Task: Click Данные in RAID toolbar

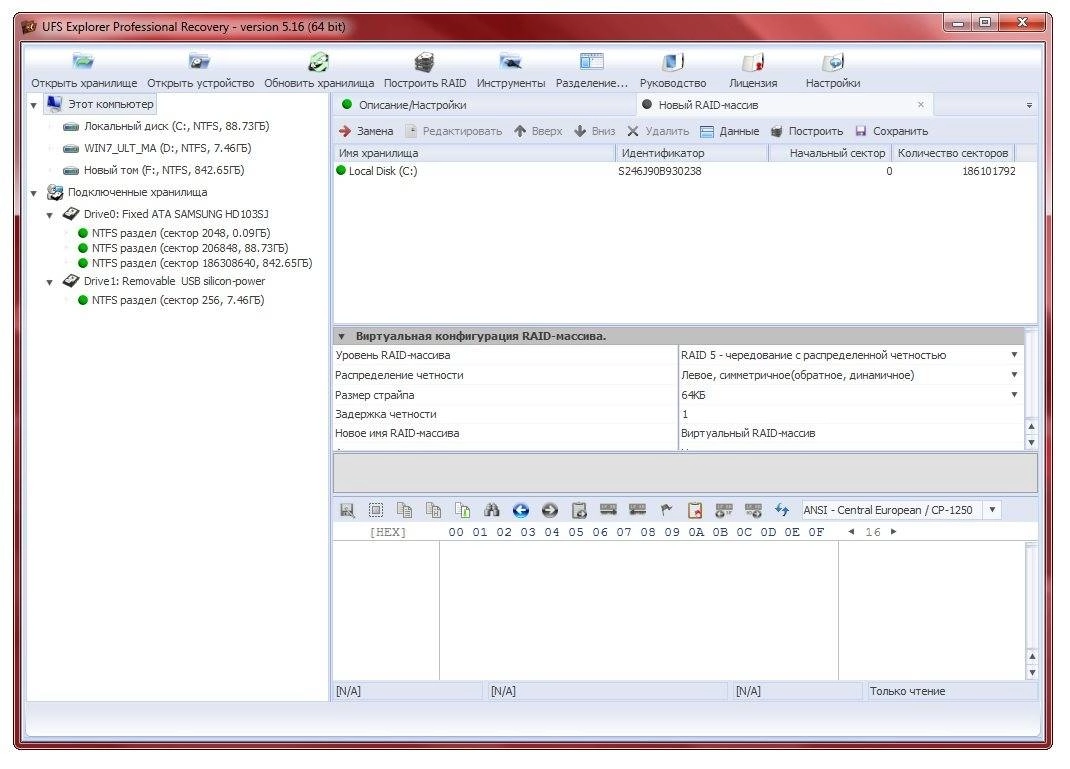Action: pos(729,131)
